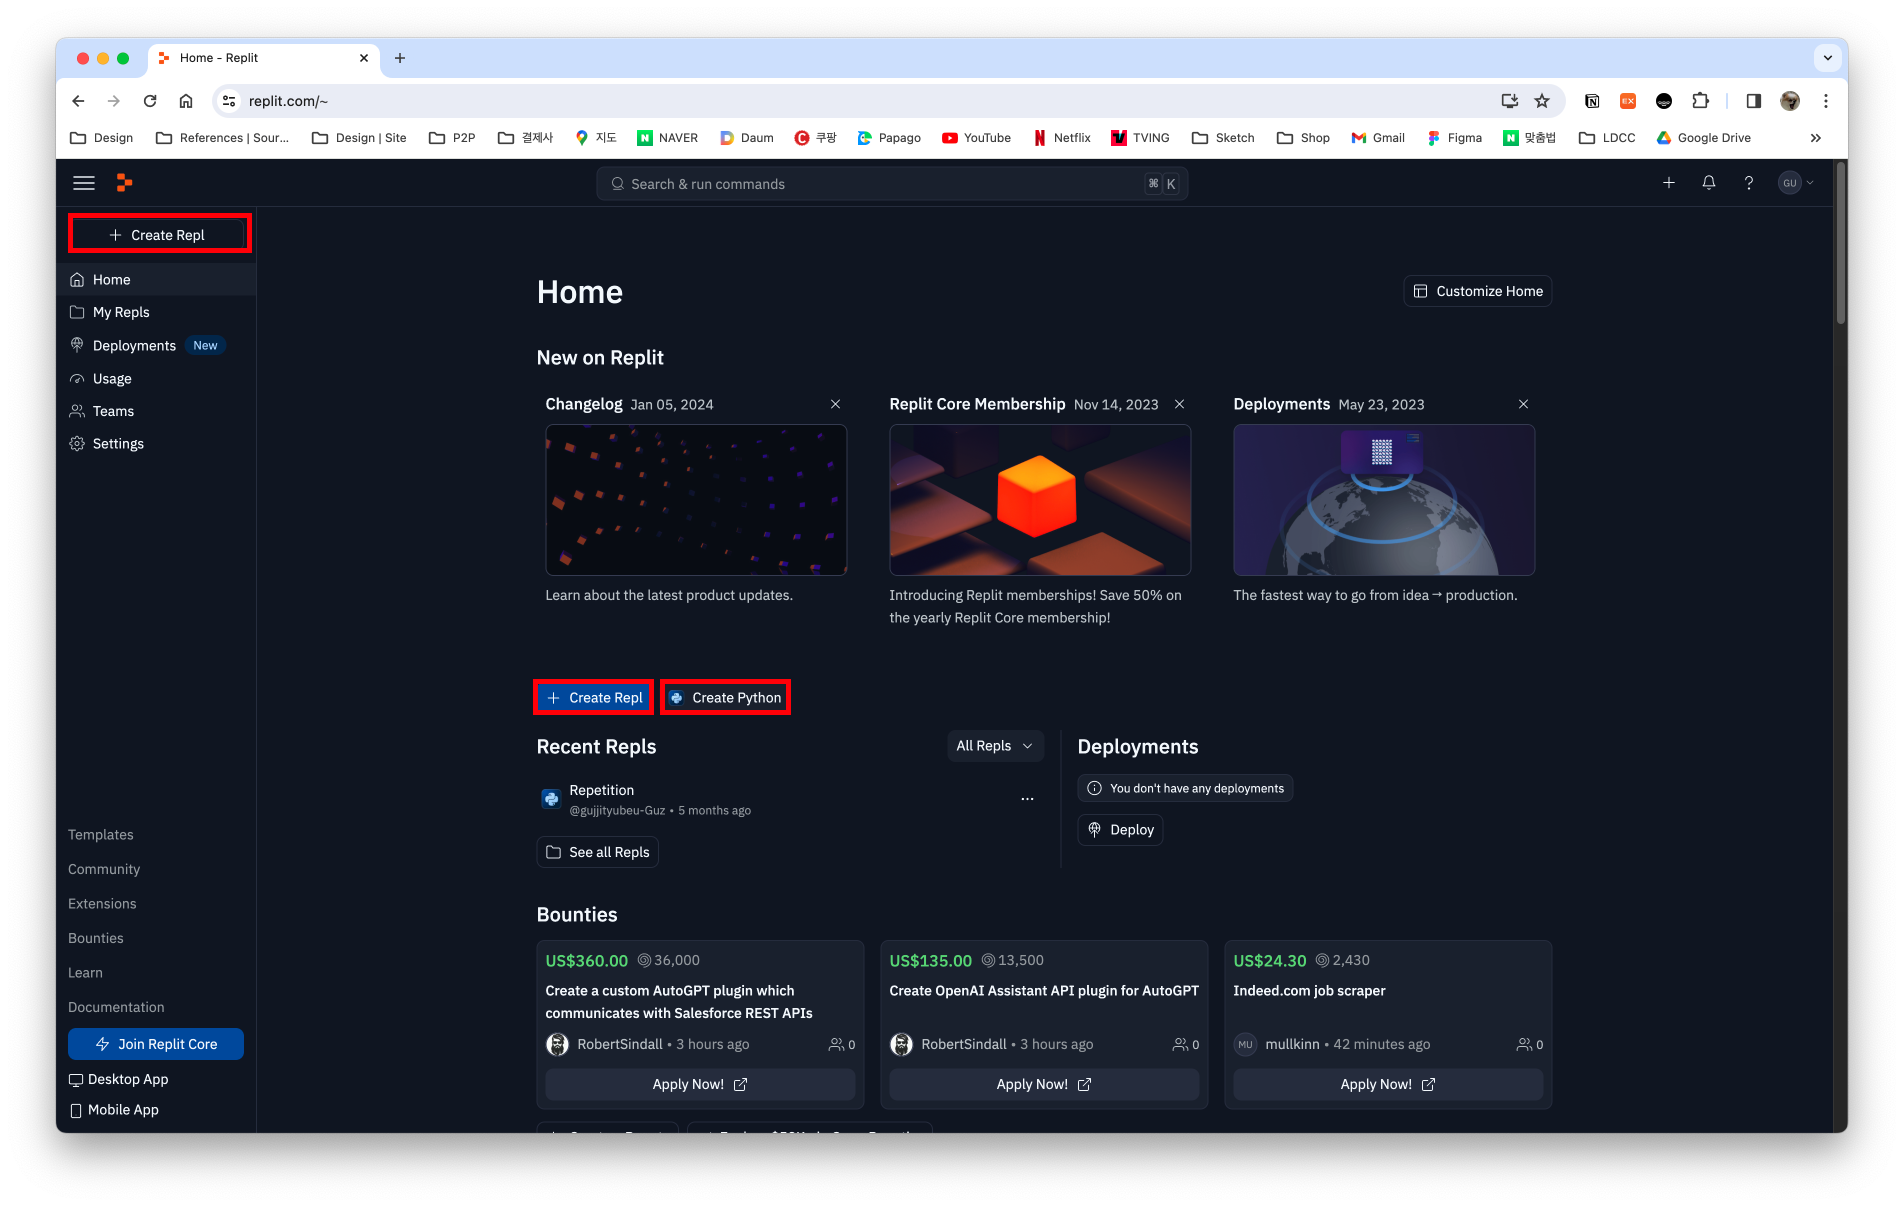Viewport: 1904px width, 1207px height.
Task: Go to the browser home page
Action: coord(186,101)
